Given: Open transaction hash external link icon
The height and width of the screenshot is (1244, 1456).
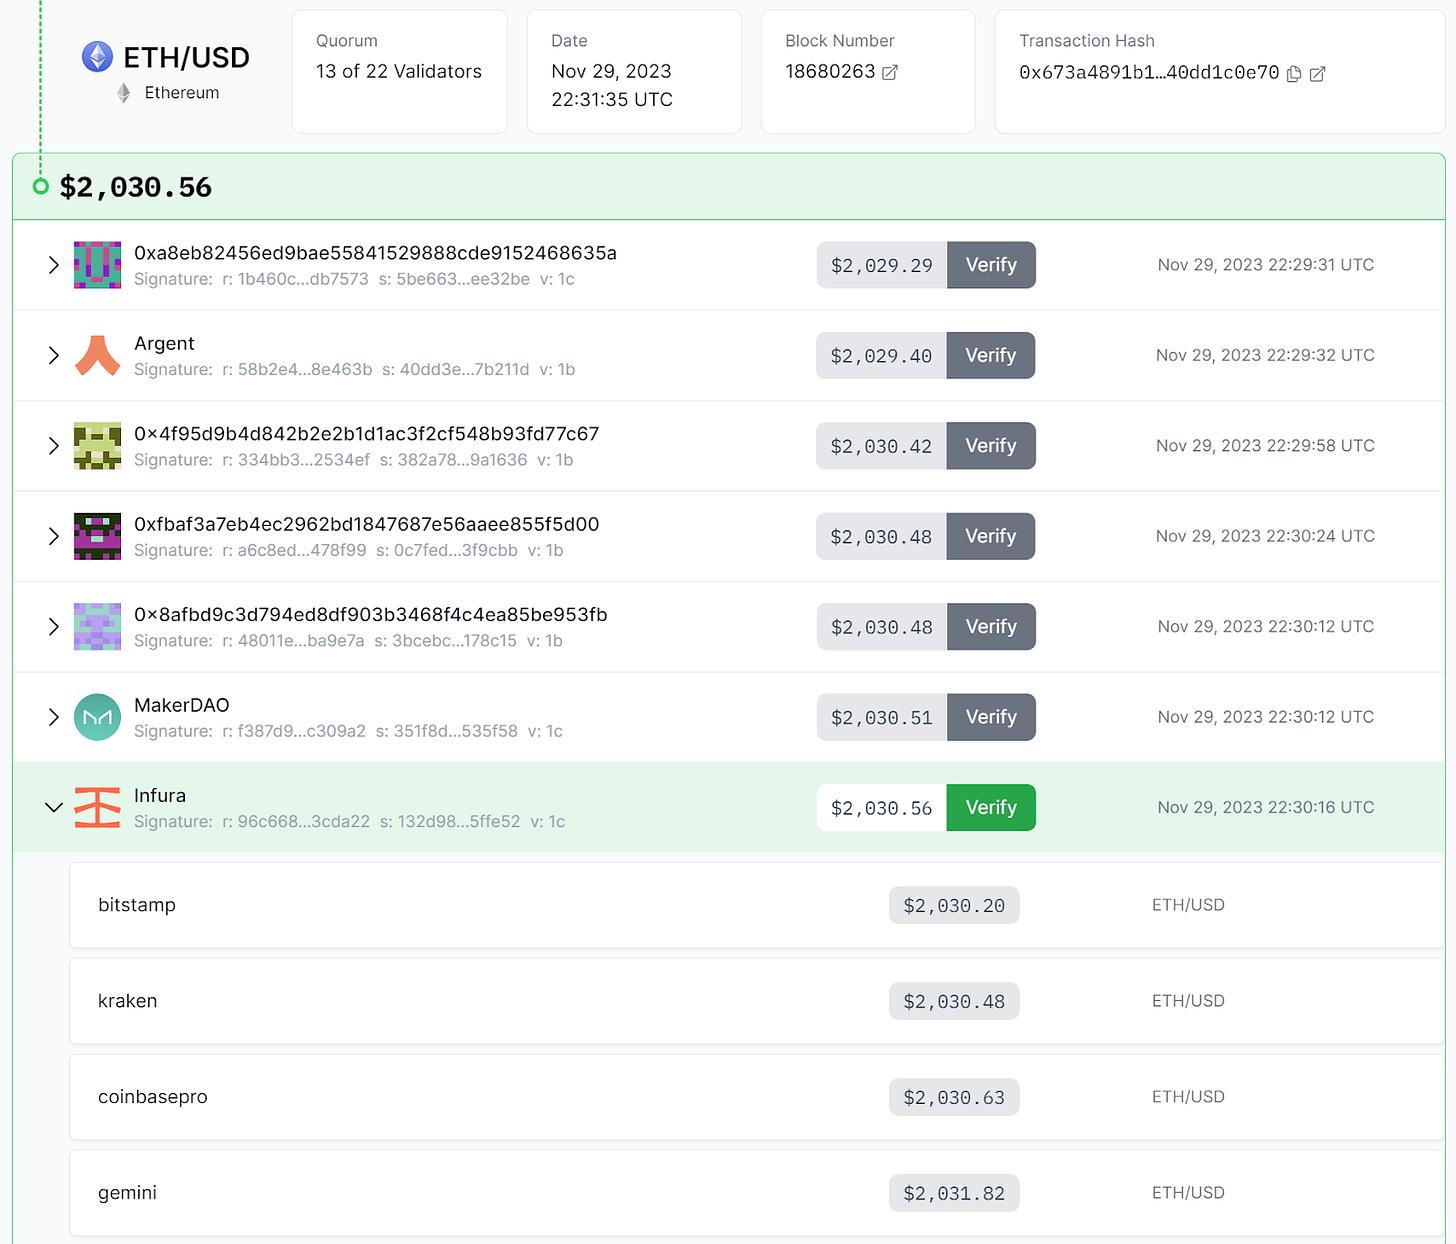Looking at the screenshot, I should pos(1317,73).
